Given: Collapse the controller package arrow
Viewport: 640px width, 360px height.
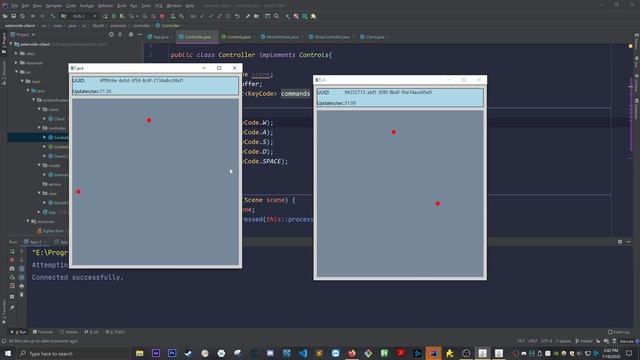Looking at the screenshot, I should pos(40,128).
